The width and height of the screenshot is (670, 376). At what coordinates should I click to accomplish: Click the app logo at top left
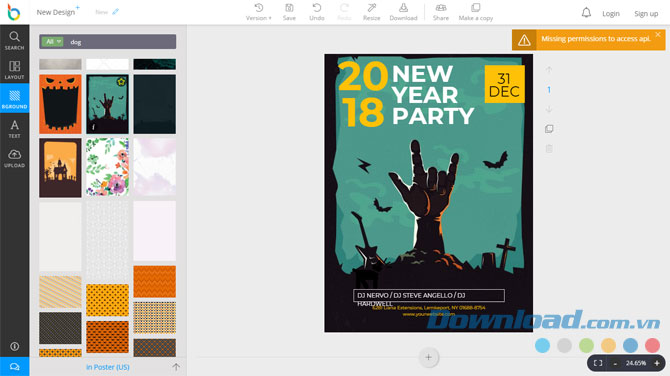click(x=14, y=12)
